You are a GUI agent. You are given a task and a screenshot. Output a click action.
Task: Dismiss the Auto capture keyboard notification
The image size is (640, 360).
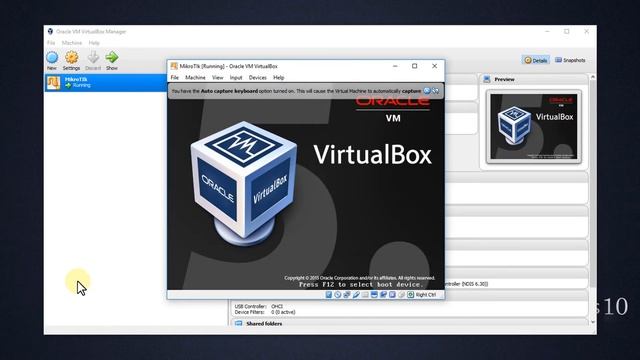pos(427,91)
